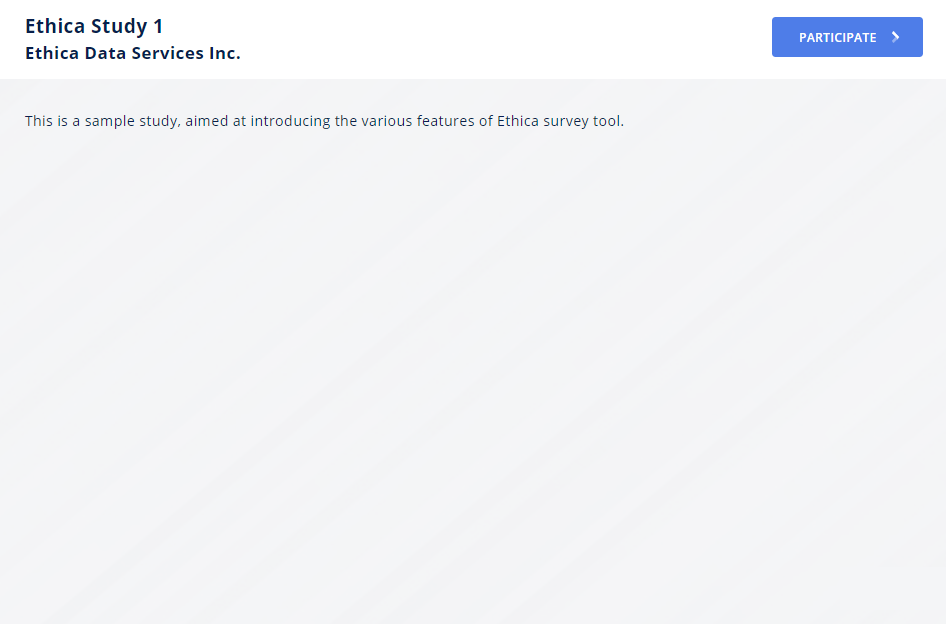Click the word PARTICIPATE on the blue button
Image resolution: width=946 pixels, height=624 pixels.
point(837,37)
